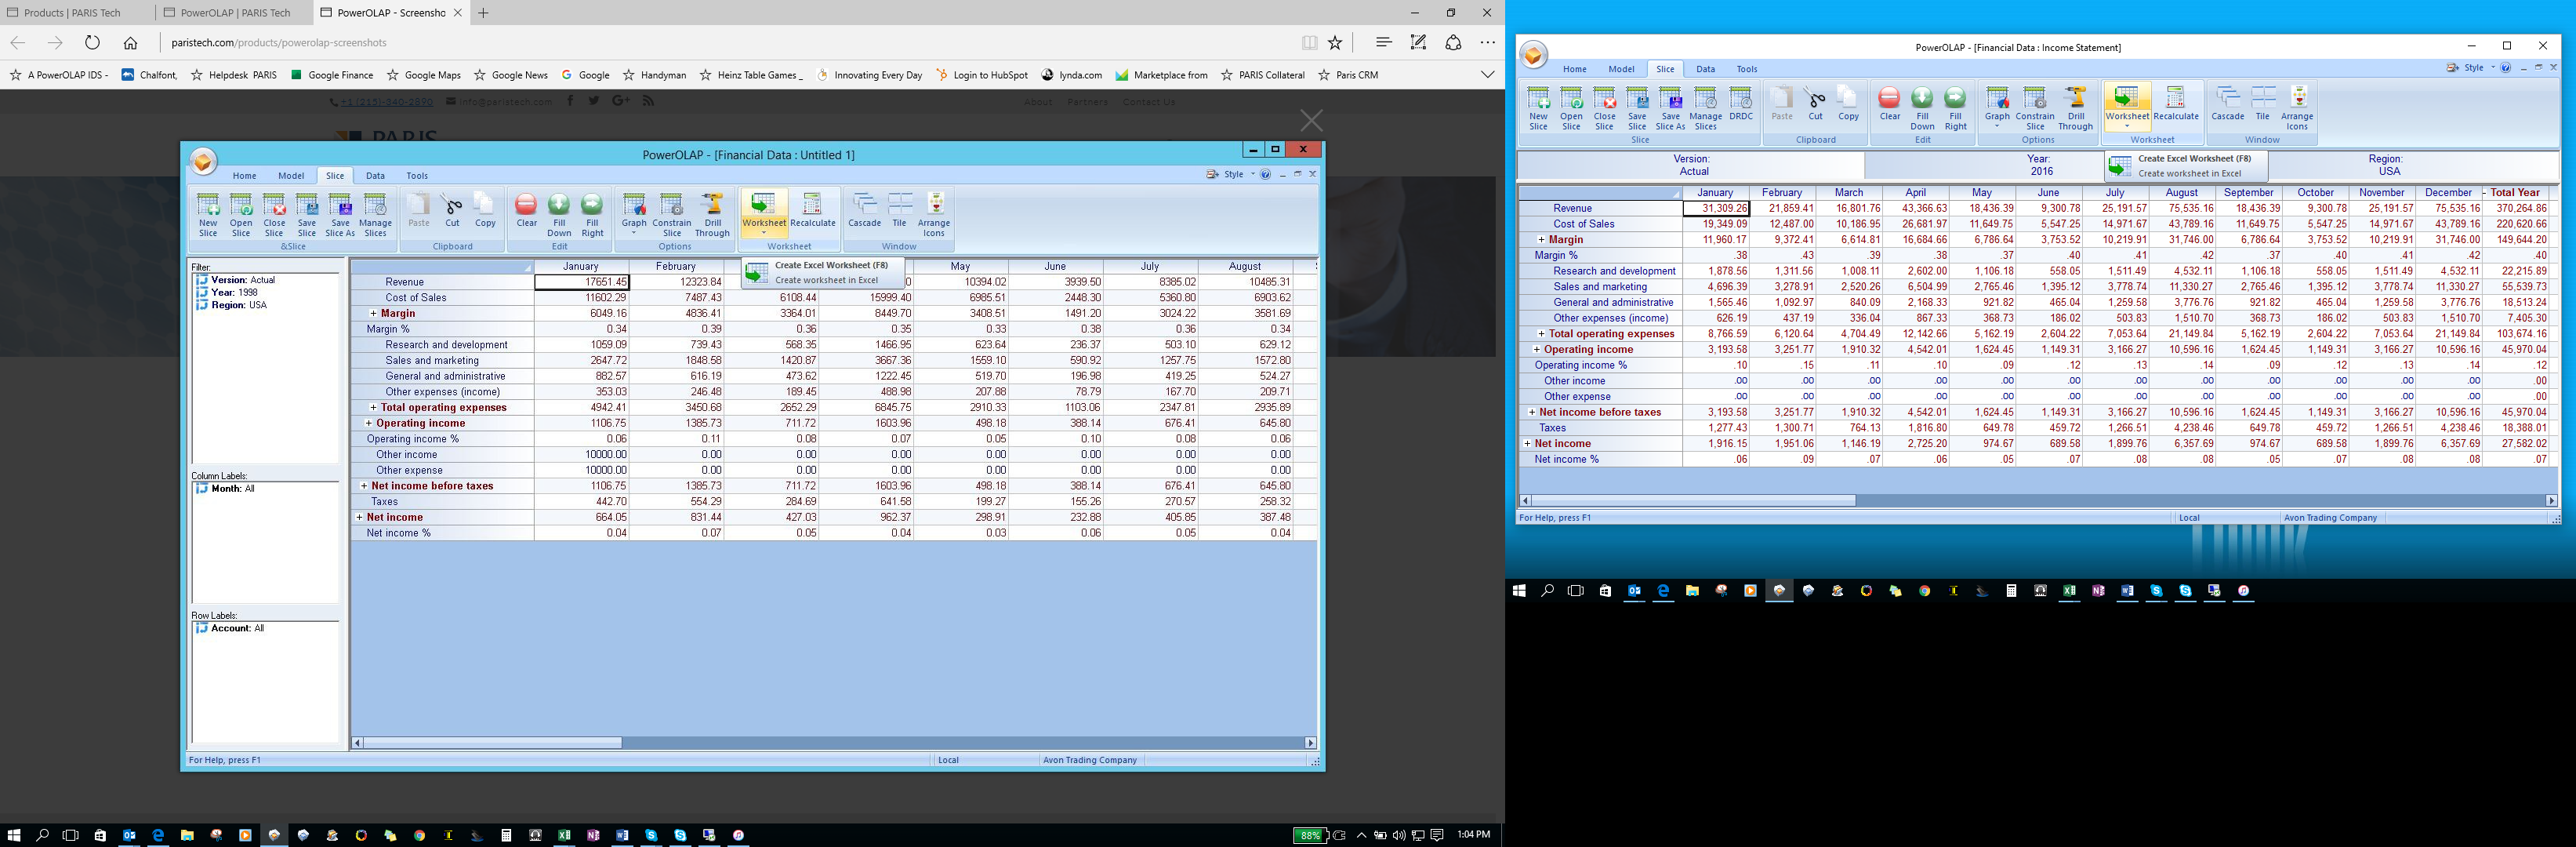Click Close Slice in the Income Statement window
Image resolution: width=2576 pixels, height=847 pixels.
click(1604, 108)
